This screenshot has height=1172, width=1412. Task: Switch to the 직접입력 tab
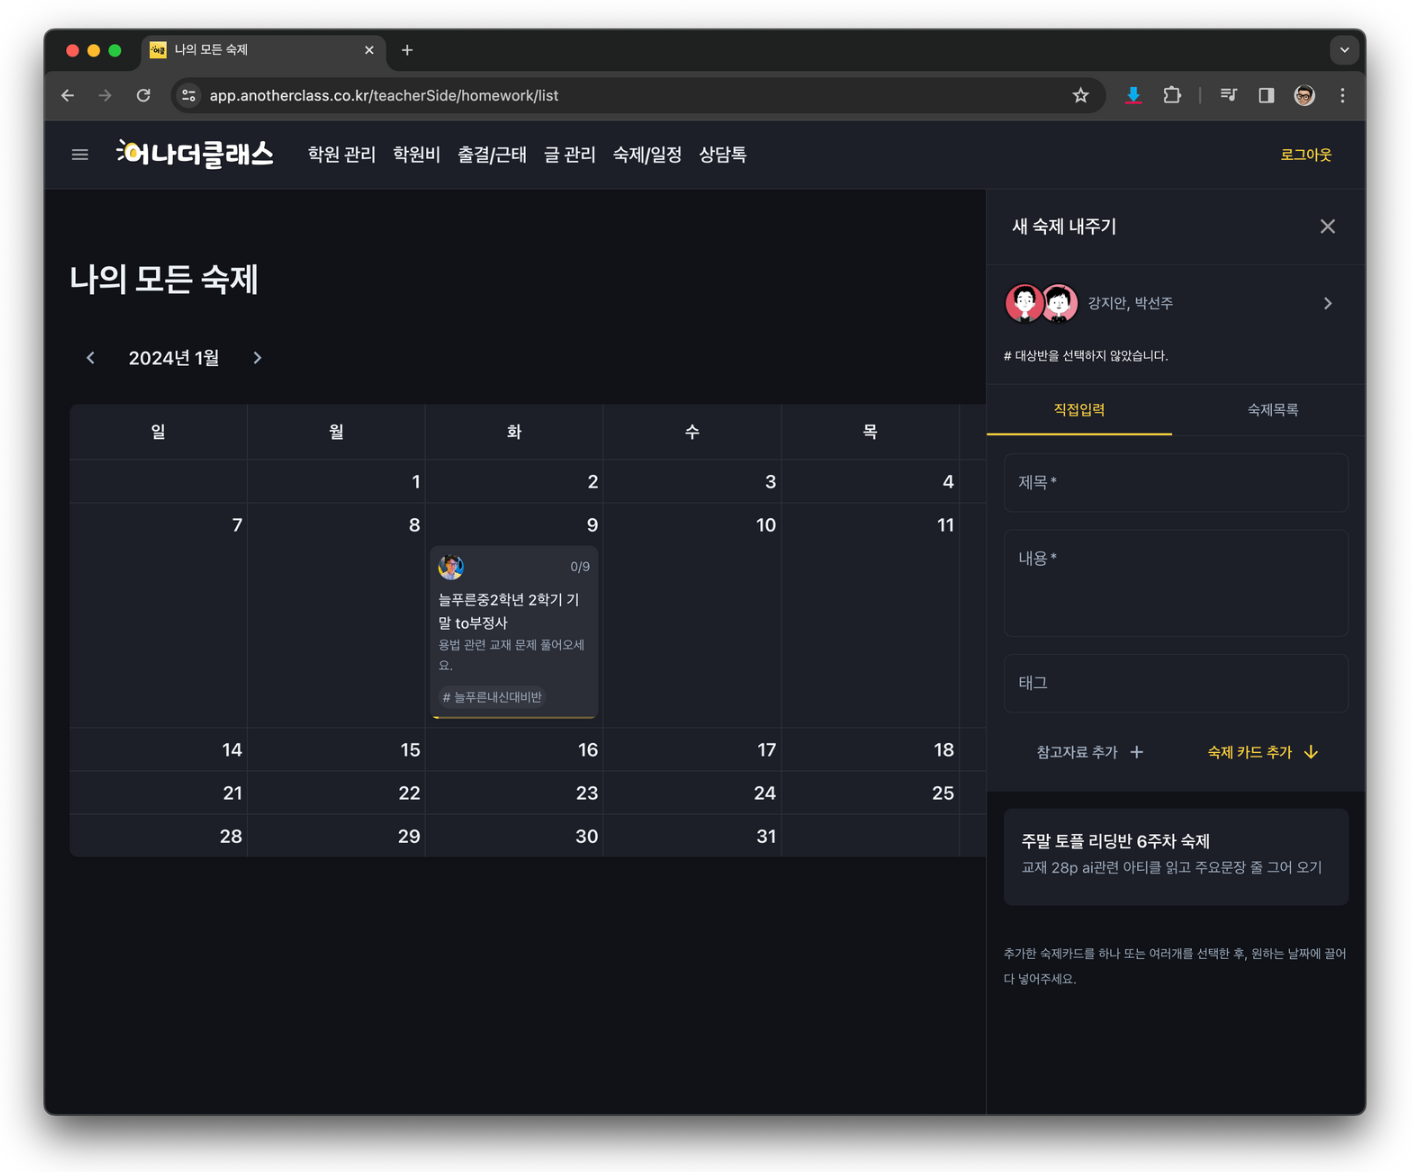[x=1079, y=410]
